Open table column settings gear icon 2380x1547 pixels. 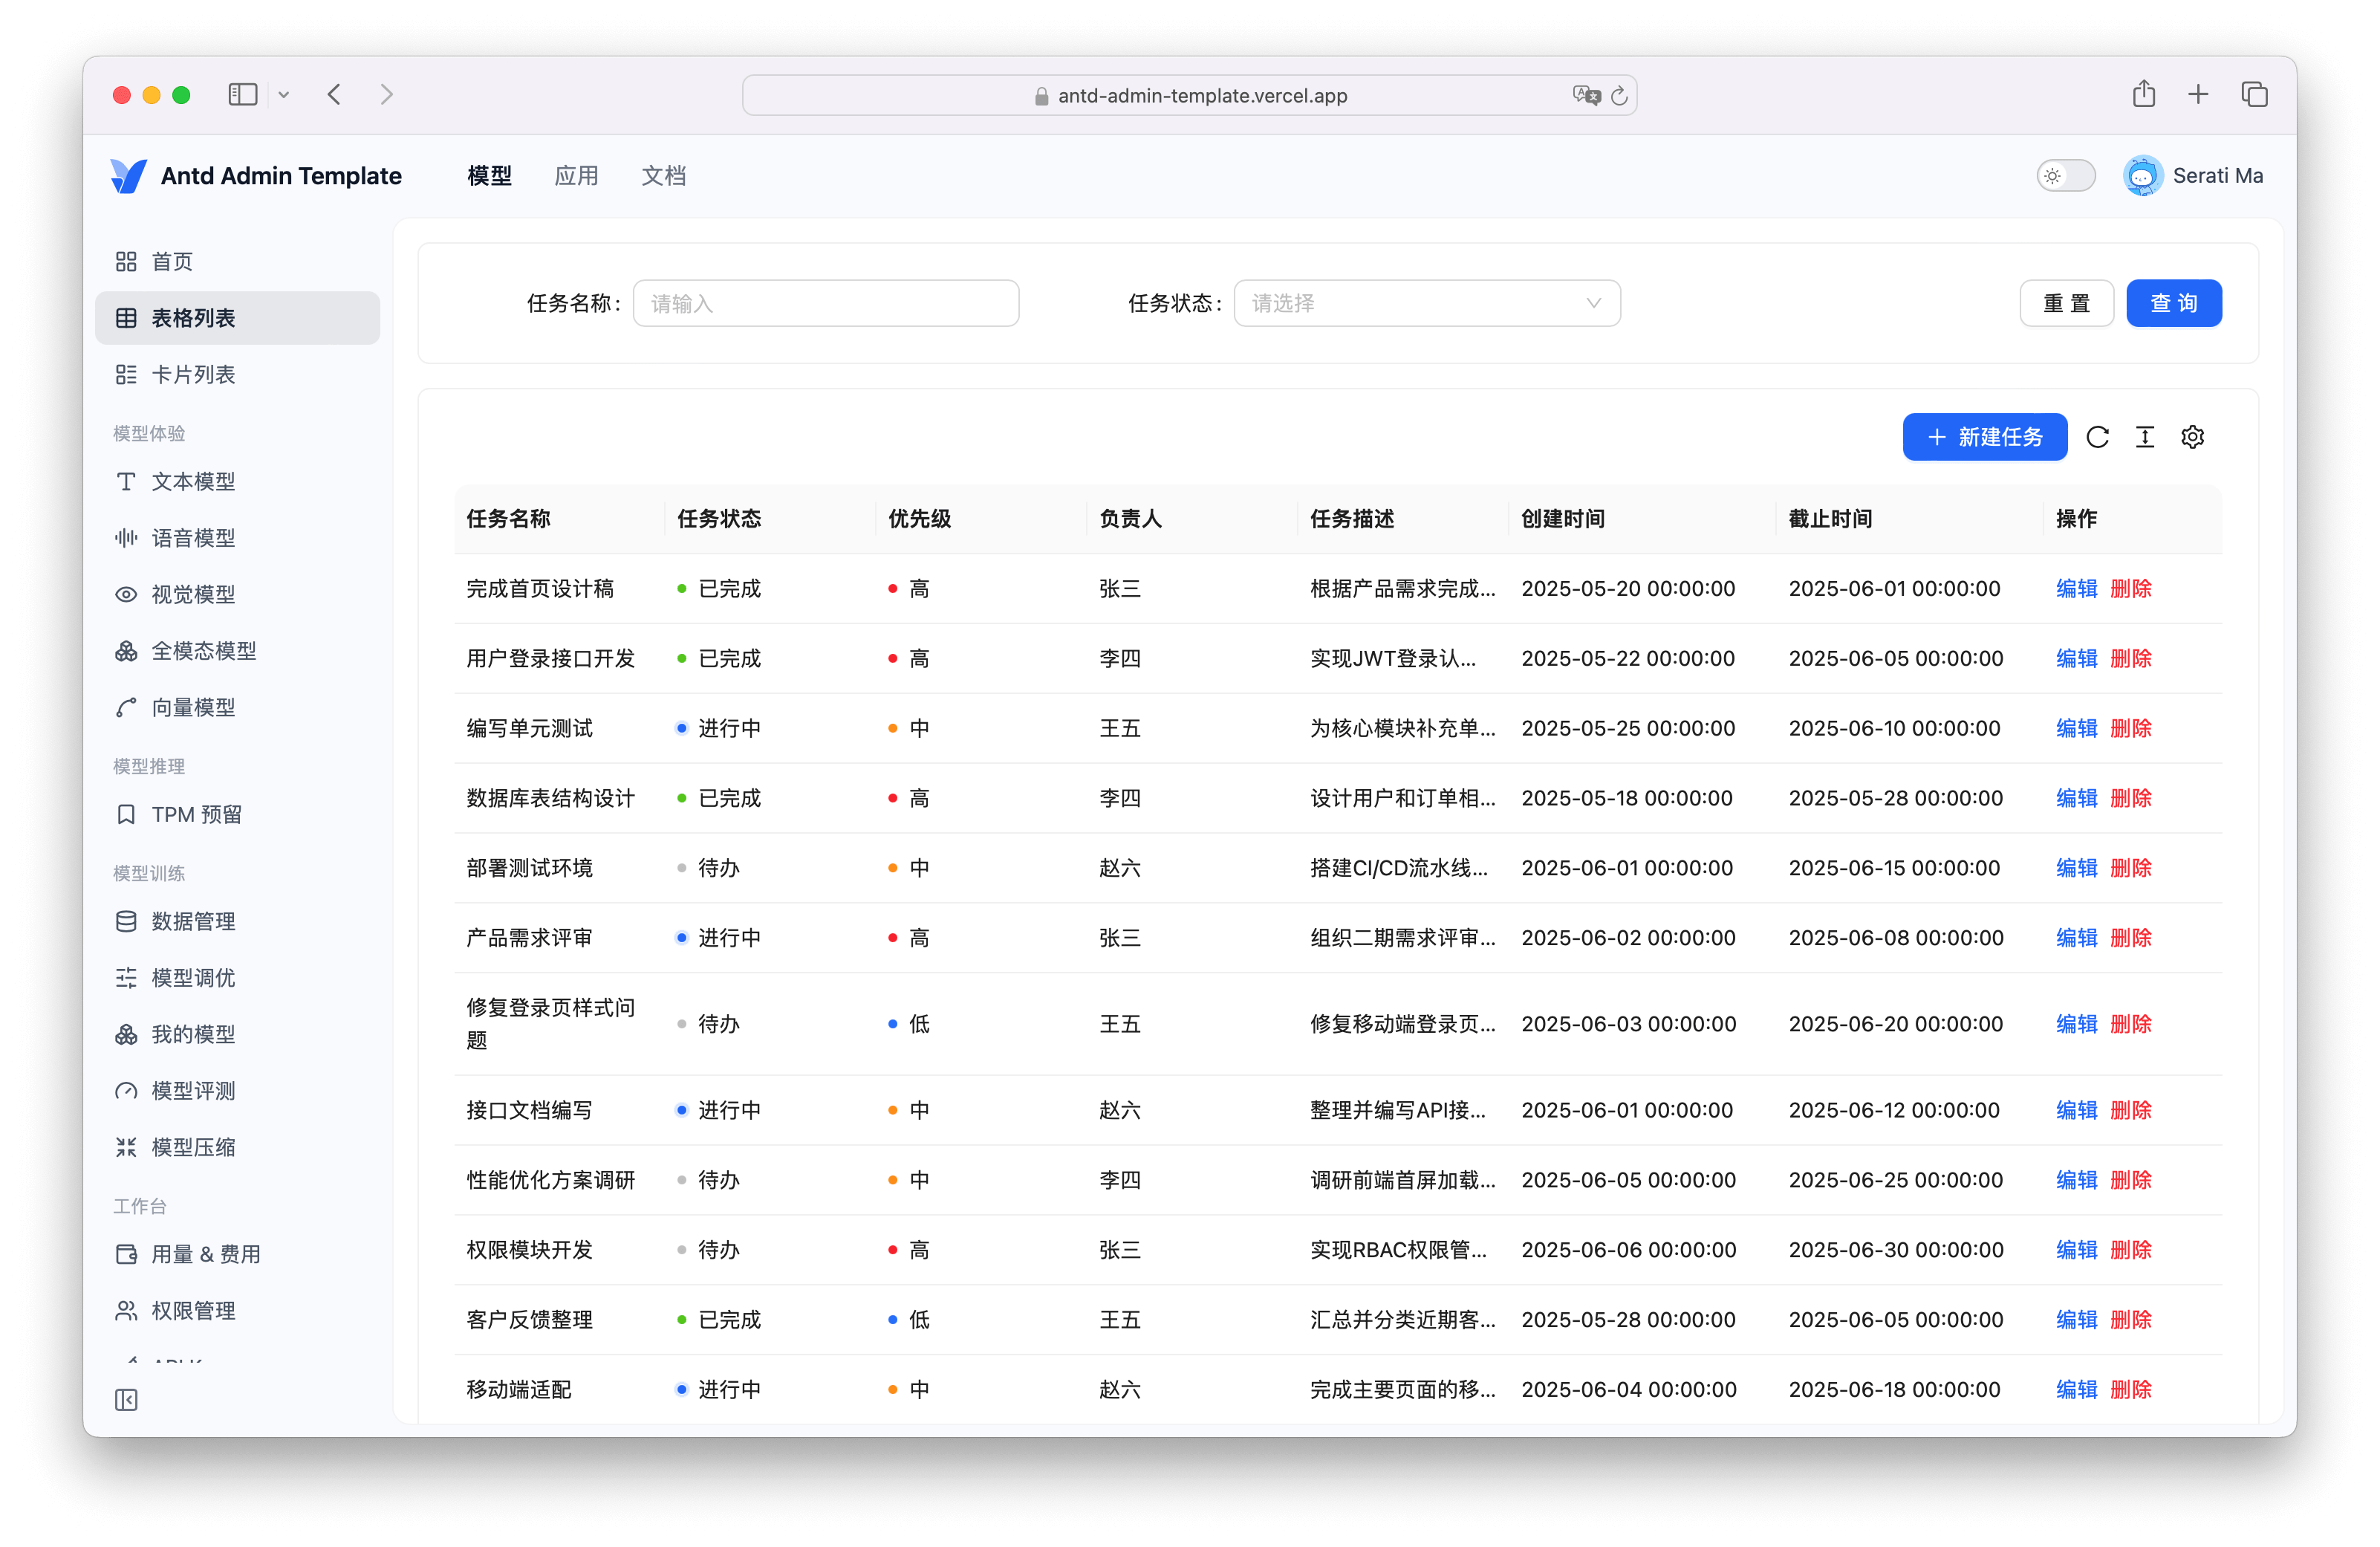pos(2193,437)
